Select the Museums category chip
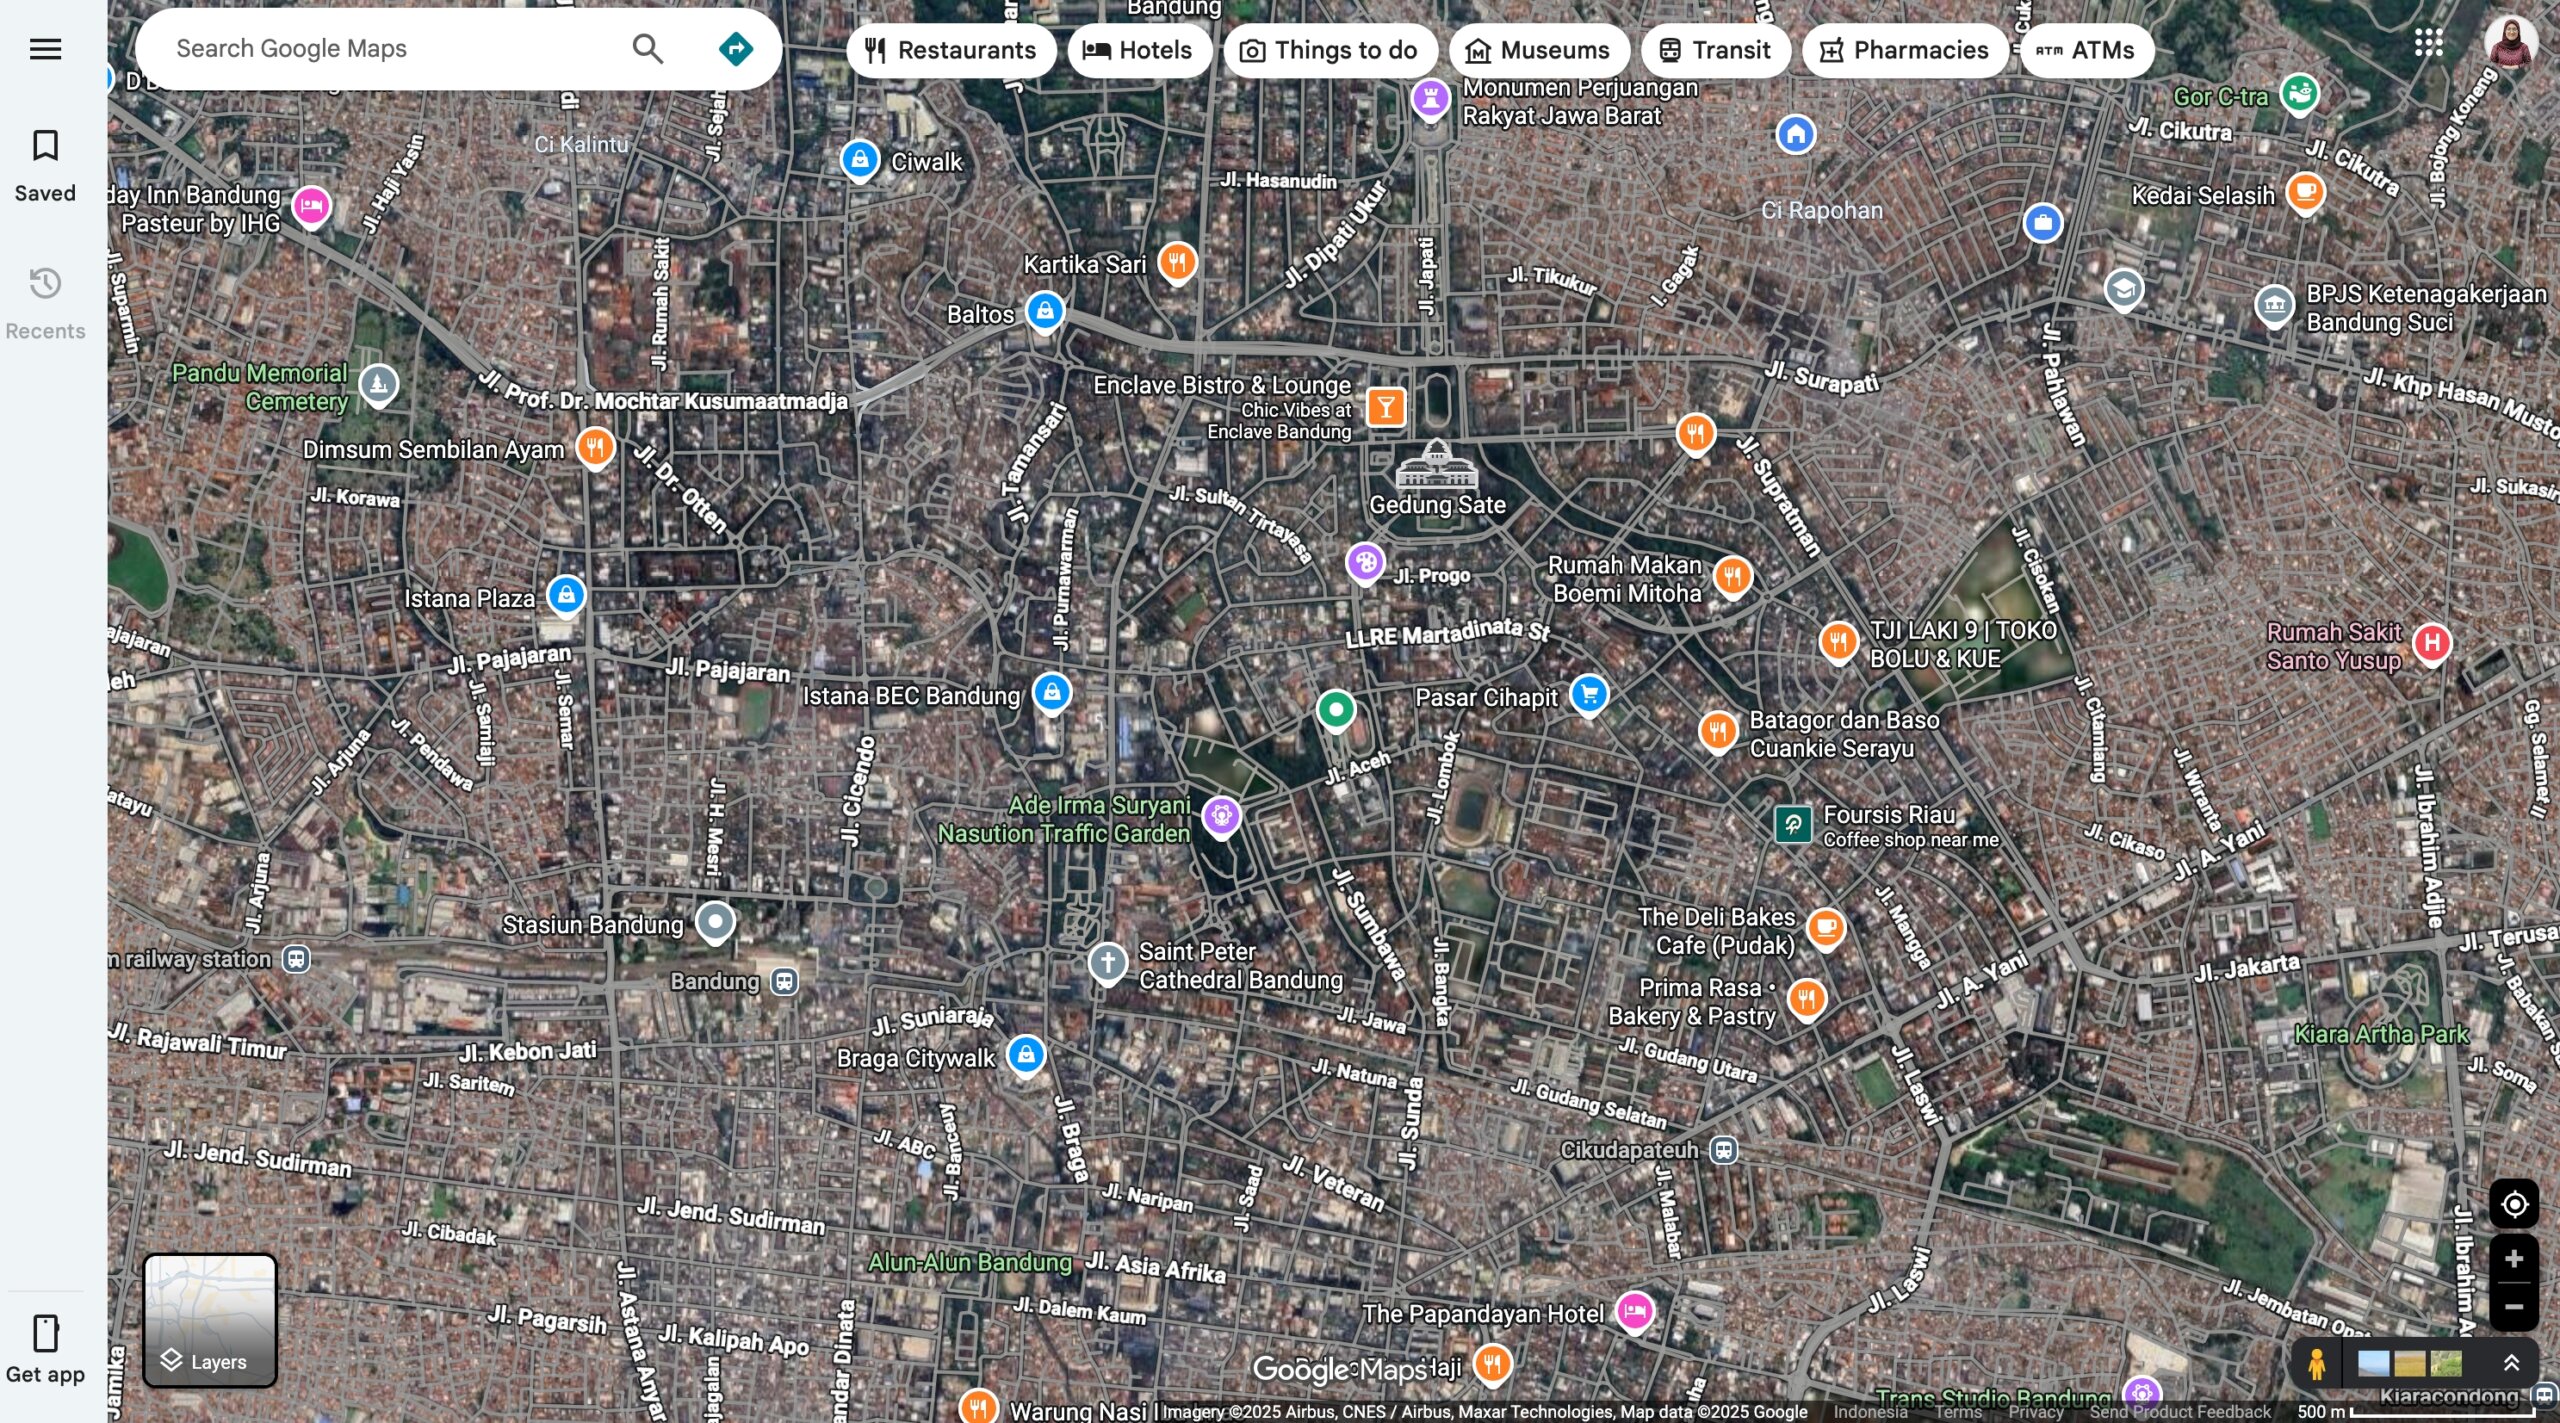This screenshot has width=2560, height=1423. 1538,51
